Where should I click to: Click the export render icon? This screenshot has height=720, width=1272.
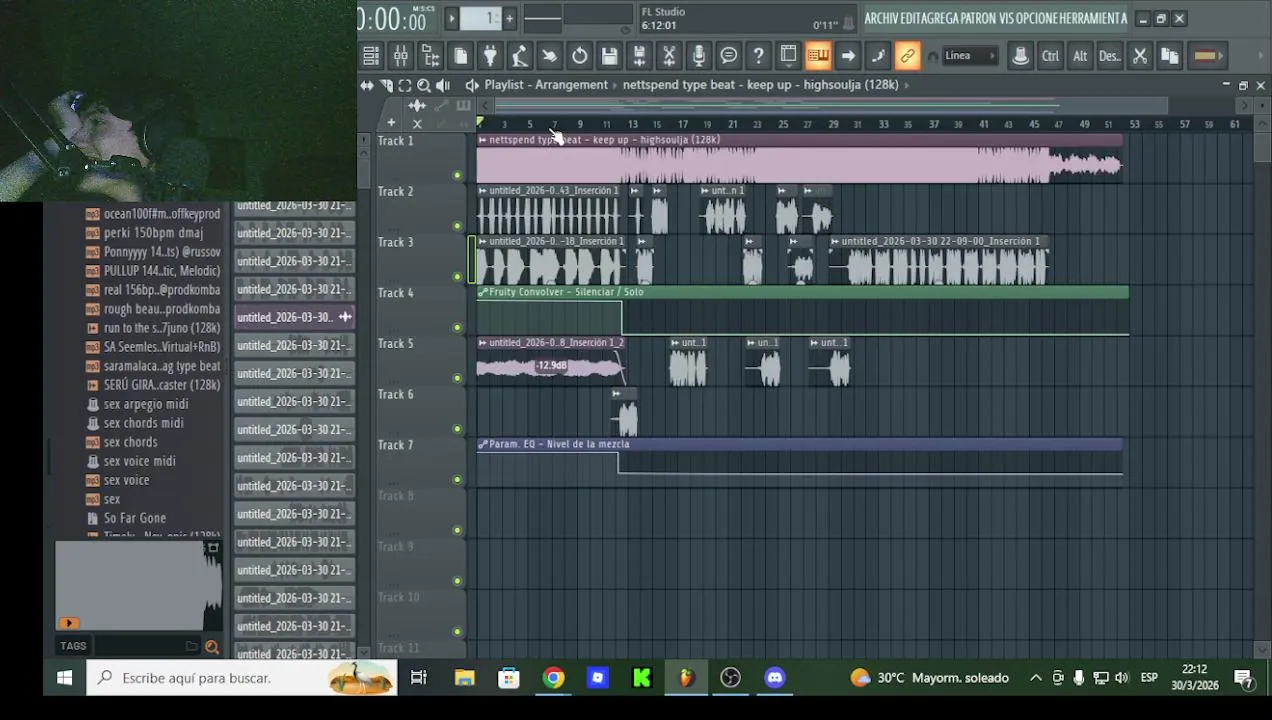click(x=639, y=56)
